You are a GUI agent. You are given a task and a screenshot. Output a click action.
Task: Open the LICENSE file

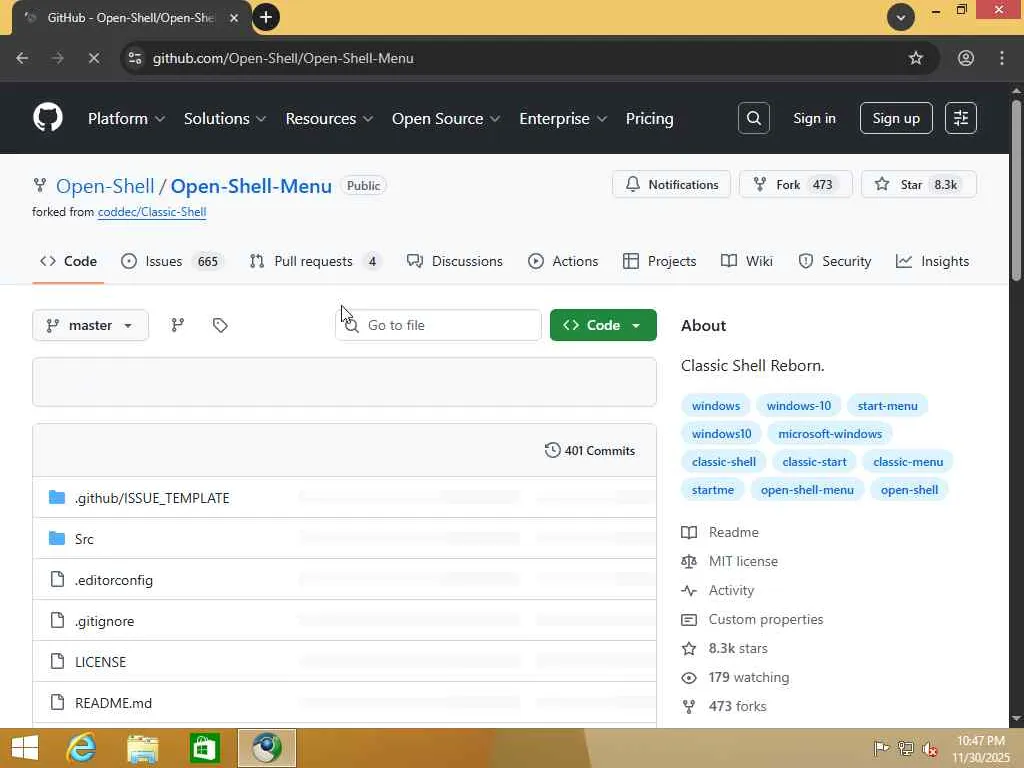101,662
